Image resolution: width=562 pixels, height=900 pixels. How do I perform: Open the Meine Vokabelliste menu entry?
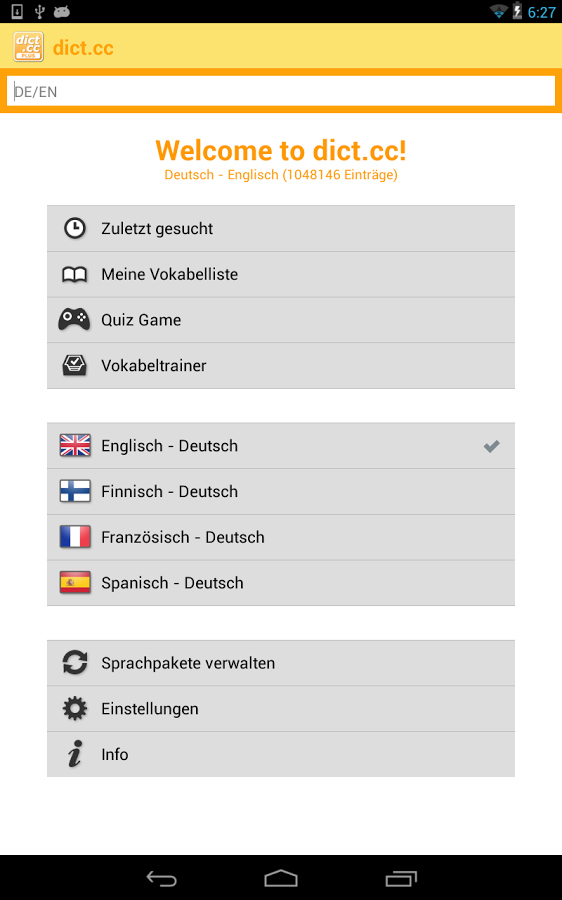[x=281, y=274]
